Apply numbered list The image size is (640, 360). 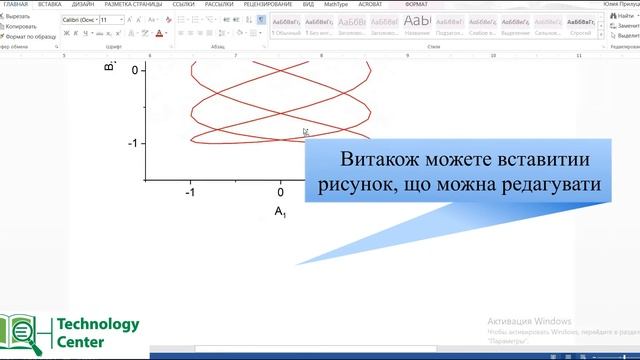[x=196, y=20]
